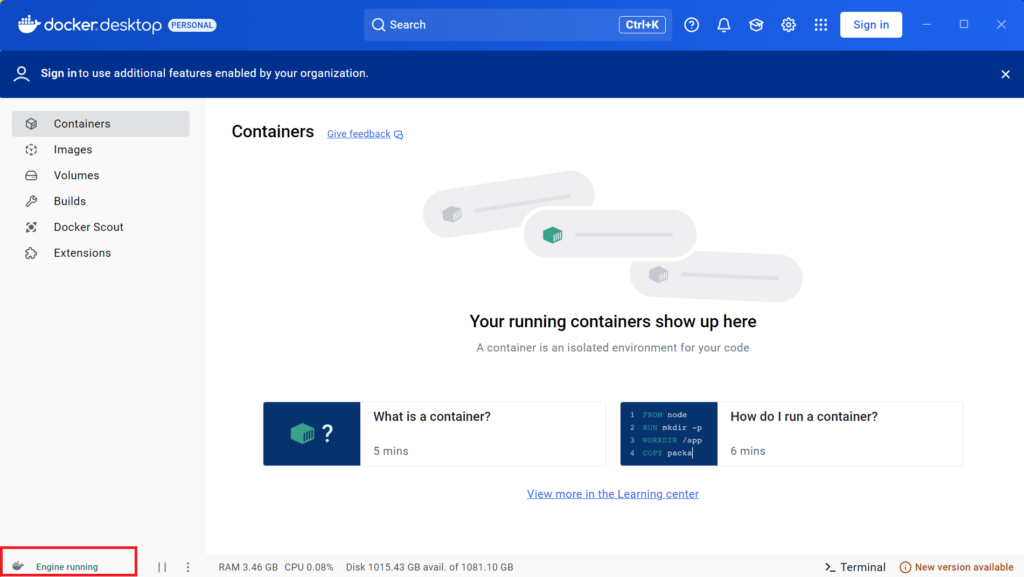Click the Docker Desktop whale logo
Screen dimensions: 1024x577
tap(29, 24)
